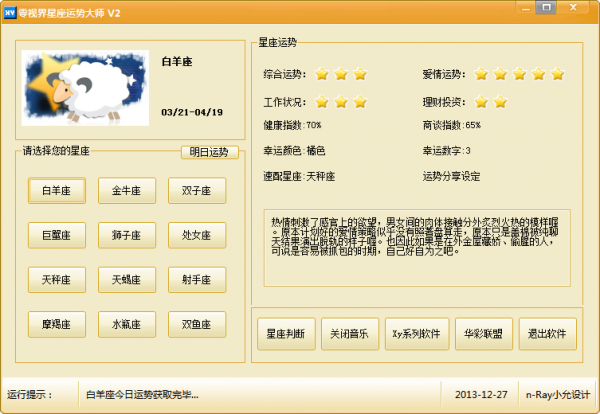
Task: Click the 射手座 button
Action: (x=196, y=279)
